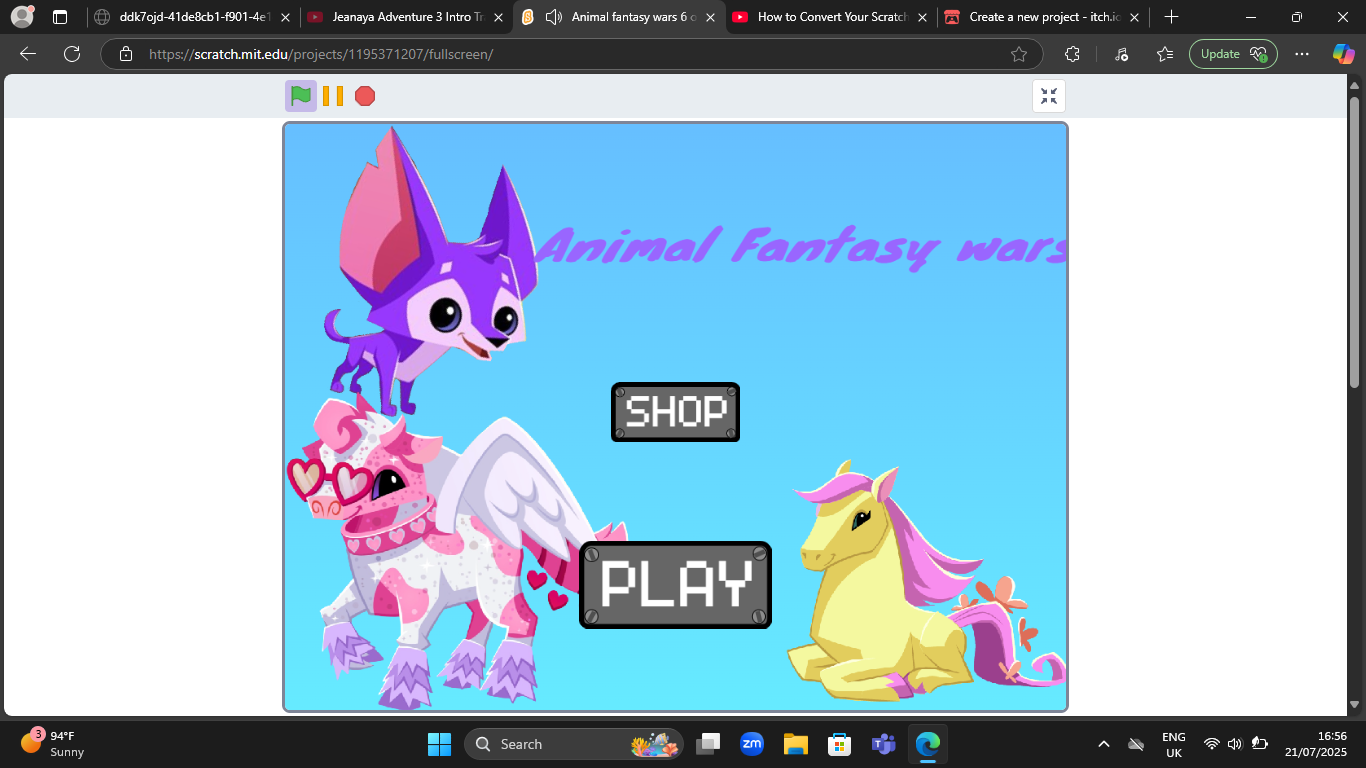The image size is (1366, 768).
Task: Launch Zoom from the taskbar
Action: (x=752, y=744)
